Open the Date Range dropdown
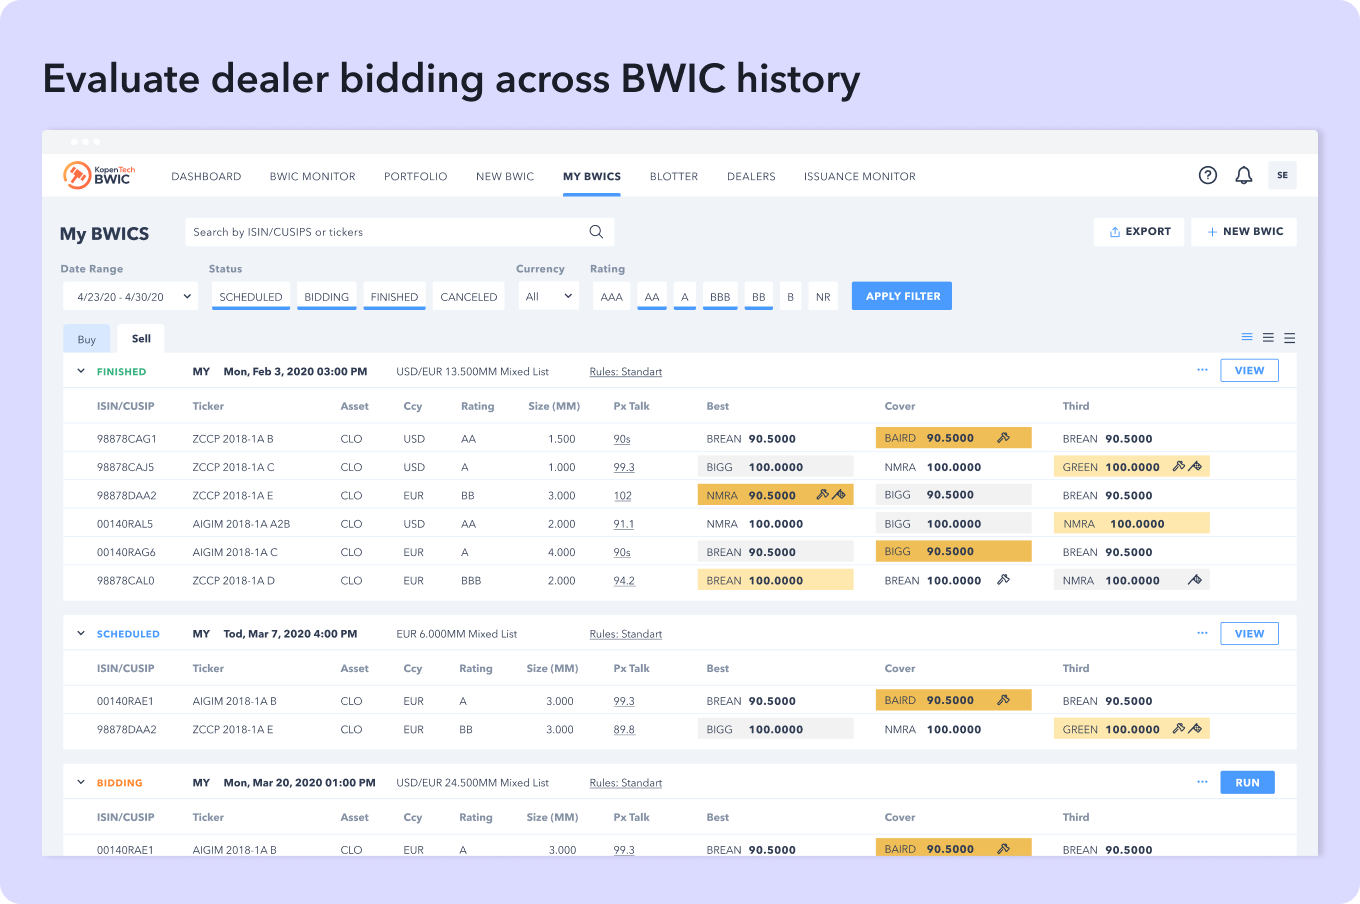The width and height of the screenshot is (1360, 904). click(x=131, y=297)
